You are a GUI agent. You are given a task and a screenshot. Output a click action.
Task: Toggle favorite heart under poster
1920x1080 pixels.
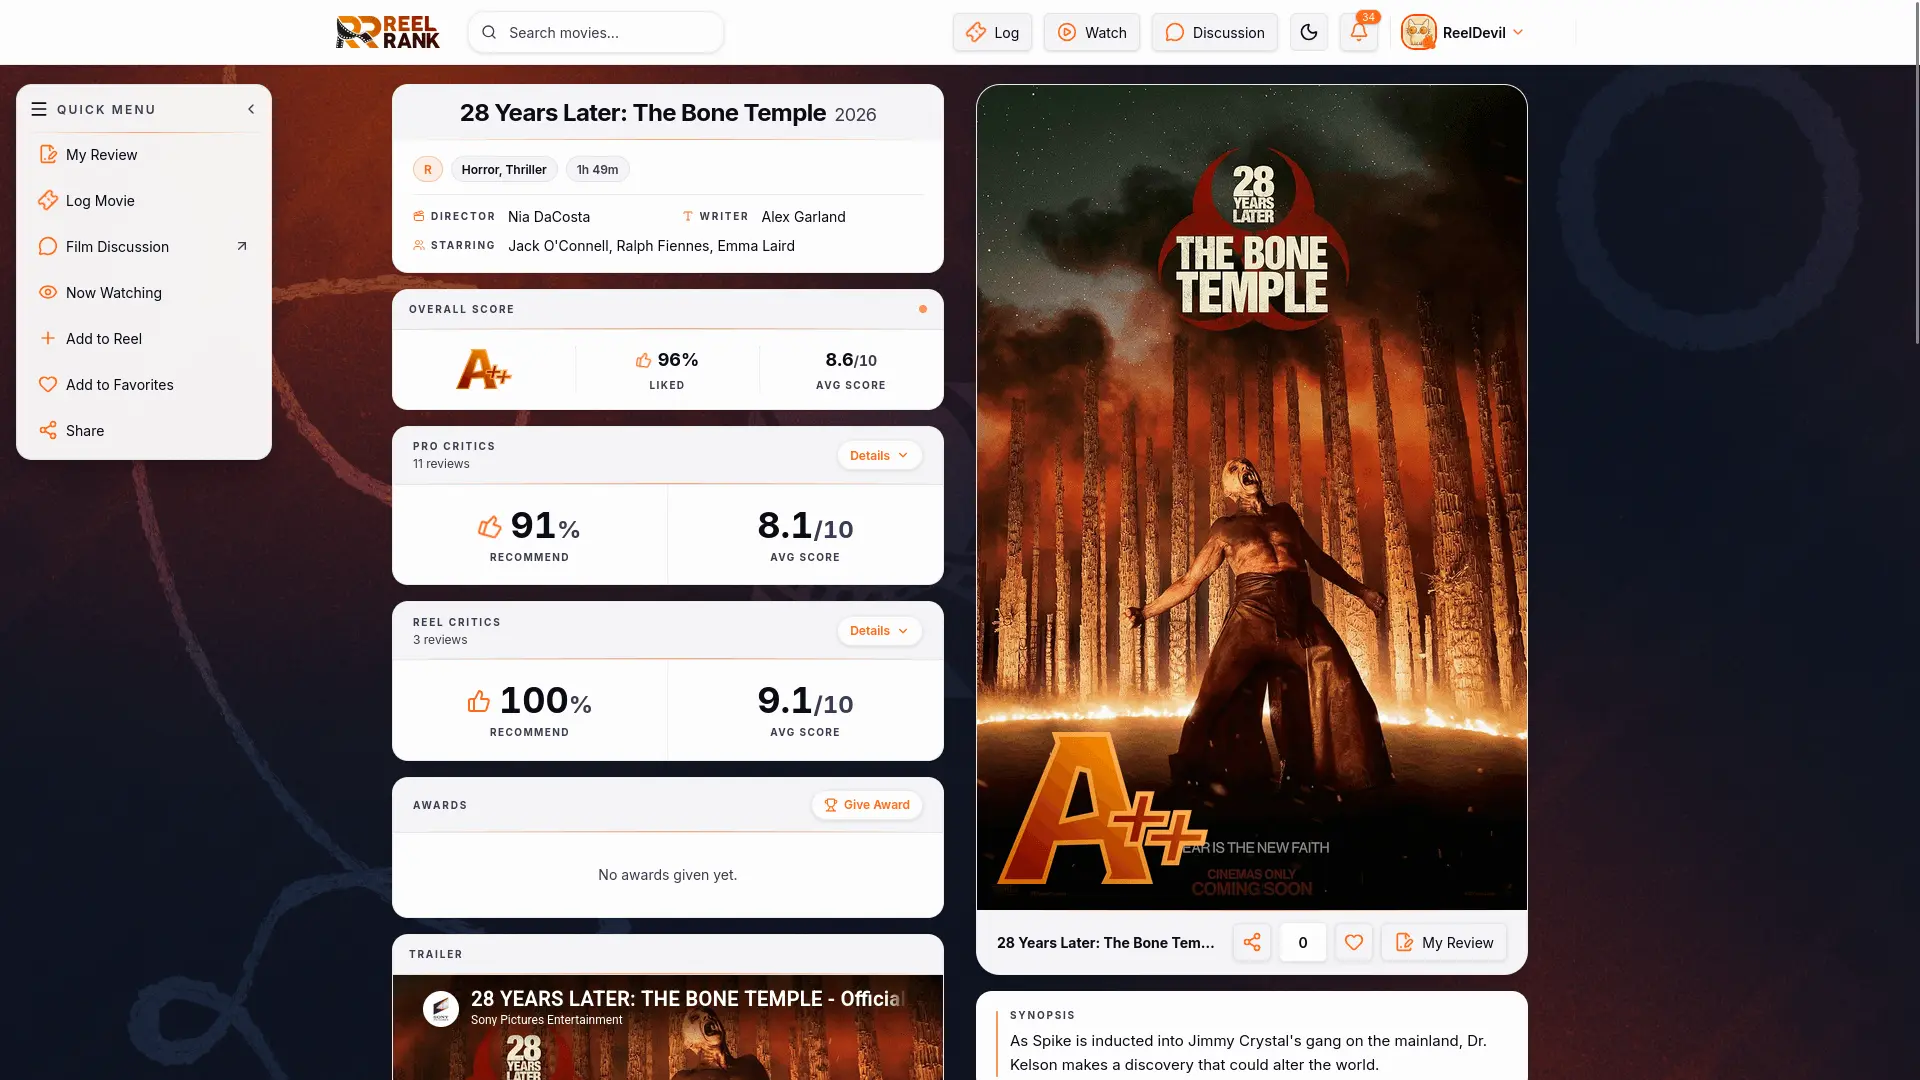(1354, 942)
